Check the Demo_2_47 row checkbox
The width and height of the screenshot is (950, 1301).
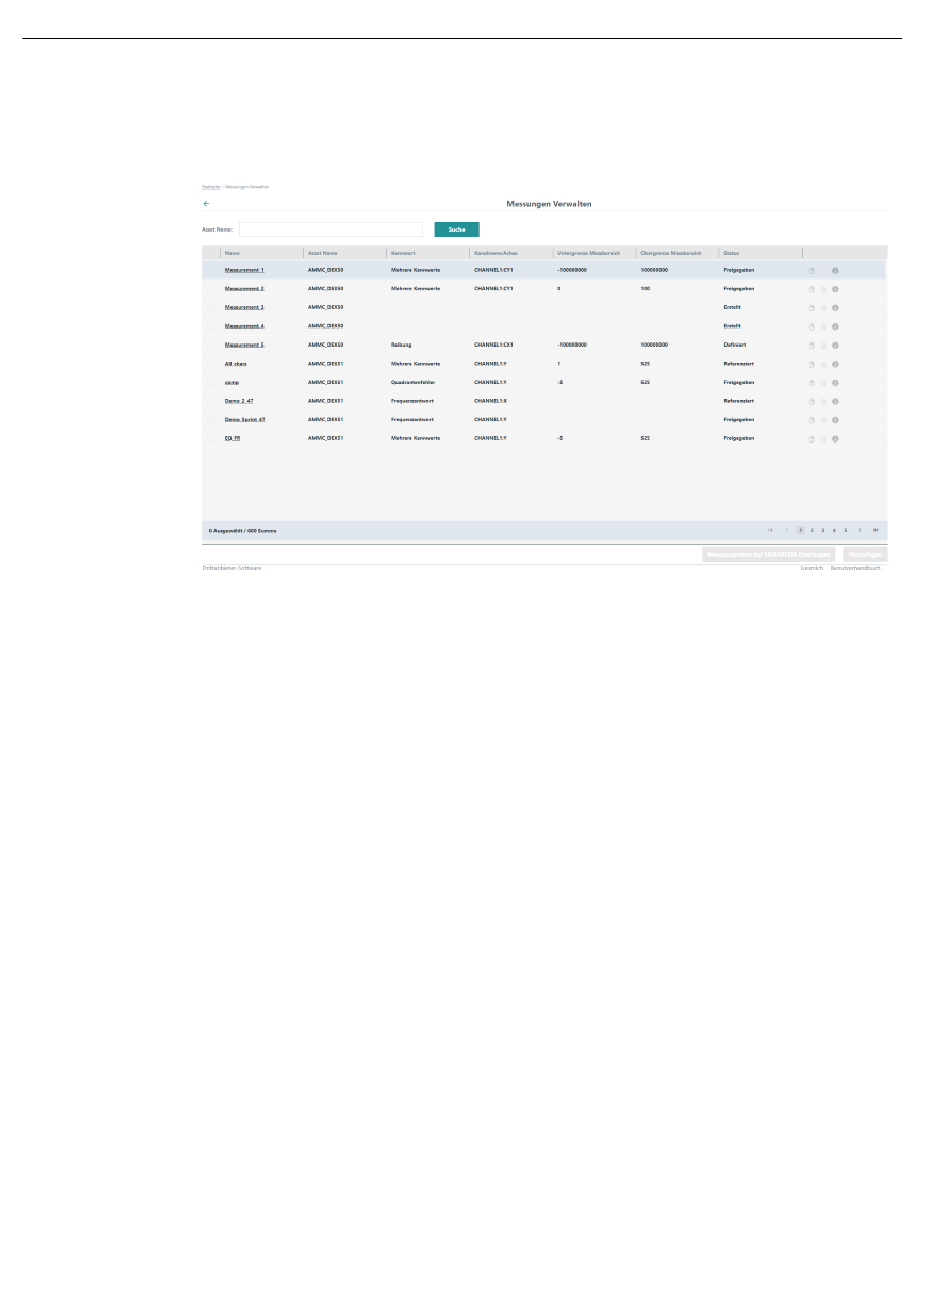tap(211, 401)
